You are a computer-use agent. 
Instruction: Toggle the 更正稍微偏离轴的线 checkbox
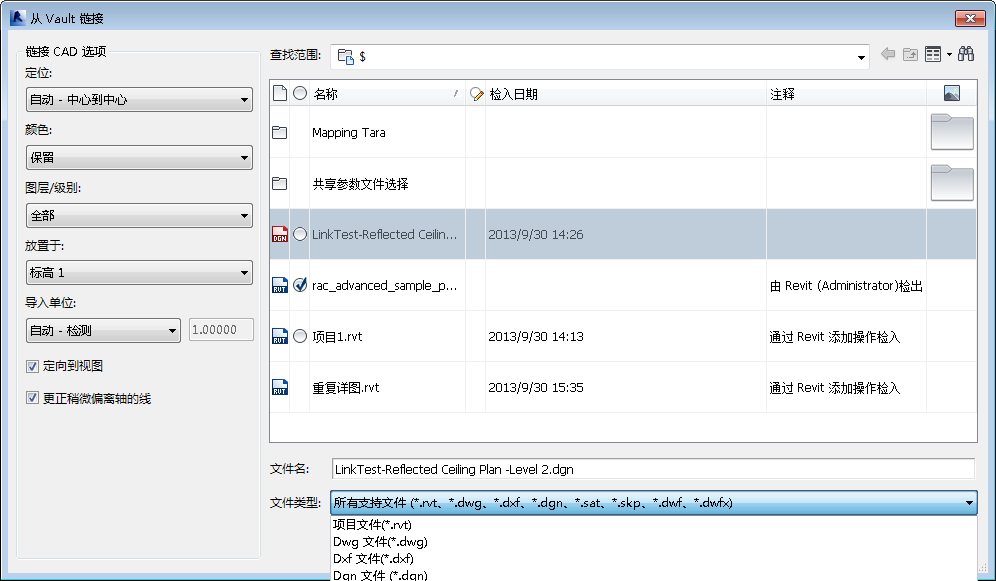32,398
